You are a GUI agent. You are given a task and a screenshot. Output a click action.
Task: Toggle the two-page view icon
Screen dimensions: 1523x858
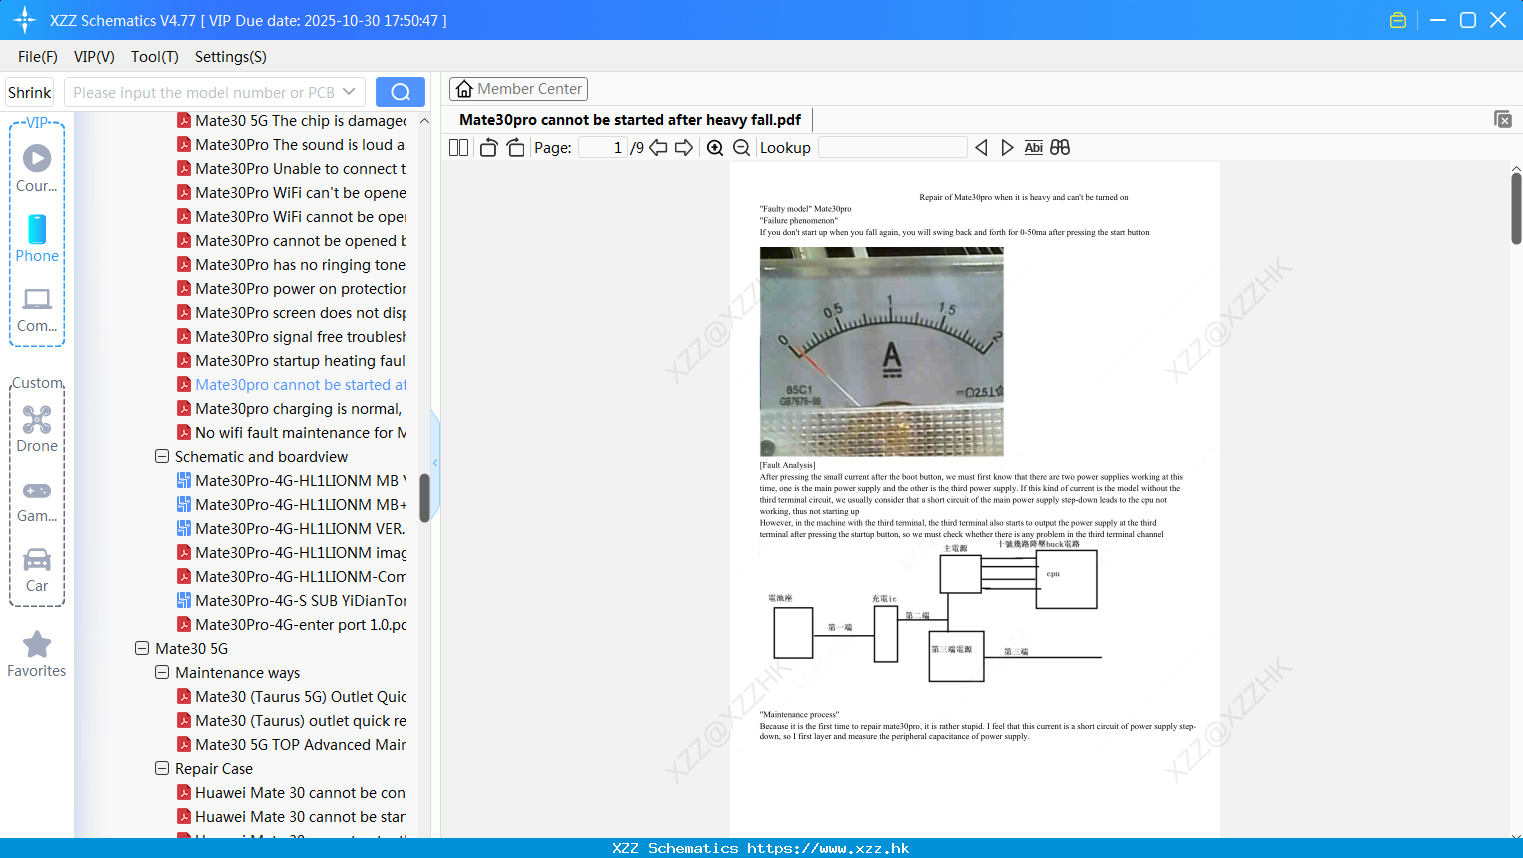click(458, 148)
